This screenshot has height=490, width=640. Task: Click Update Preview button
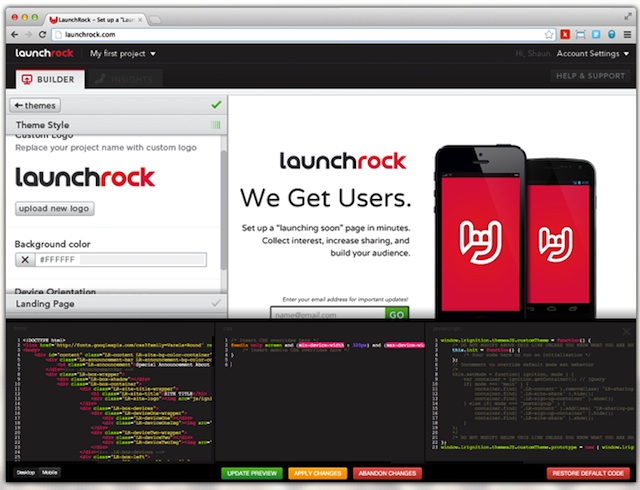[x=252, y=473]
